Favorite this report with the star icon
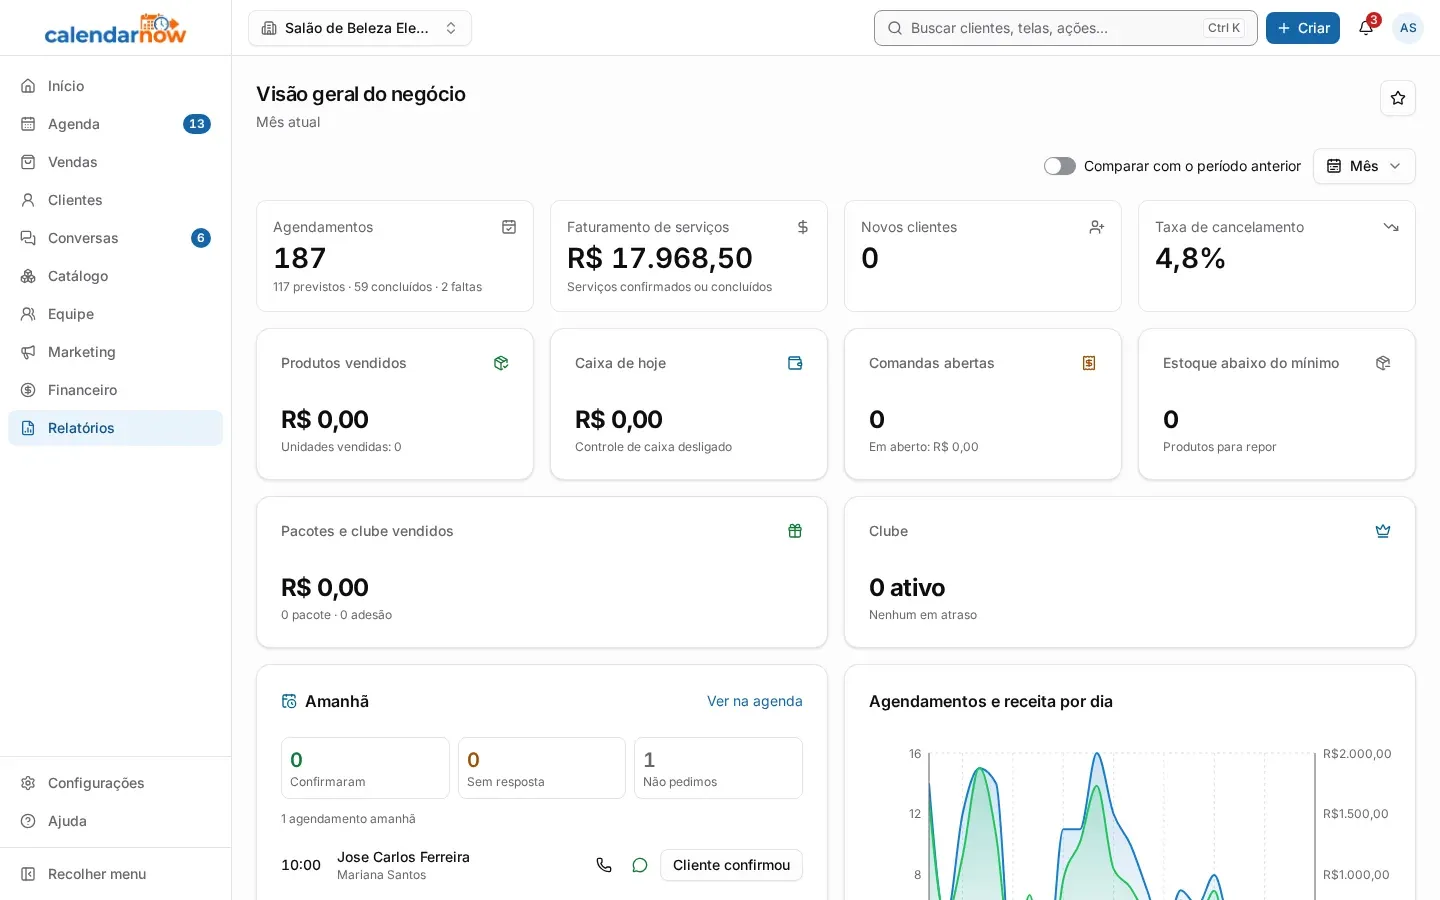The height and width of the screenshot is (900, 1440). 1398,98
